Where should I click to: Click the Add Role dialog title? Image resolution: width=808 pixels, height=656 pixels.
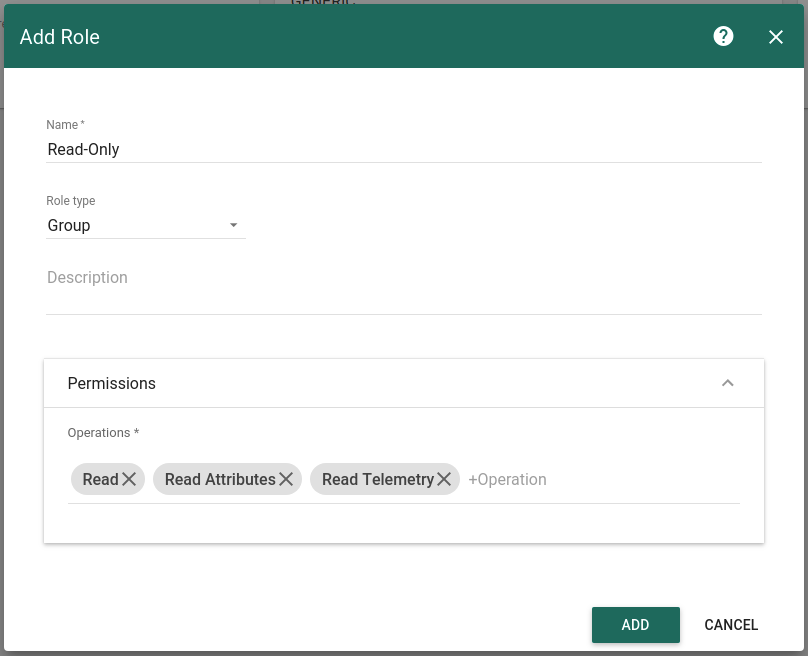coord(60,37)
